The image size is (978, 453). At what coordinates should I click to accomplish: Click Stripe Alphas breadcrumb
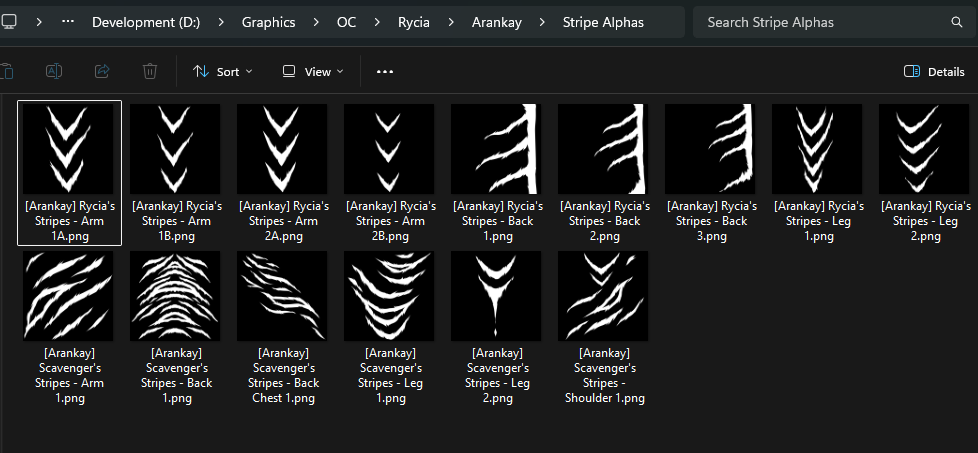[603, 22]
